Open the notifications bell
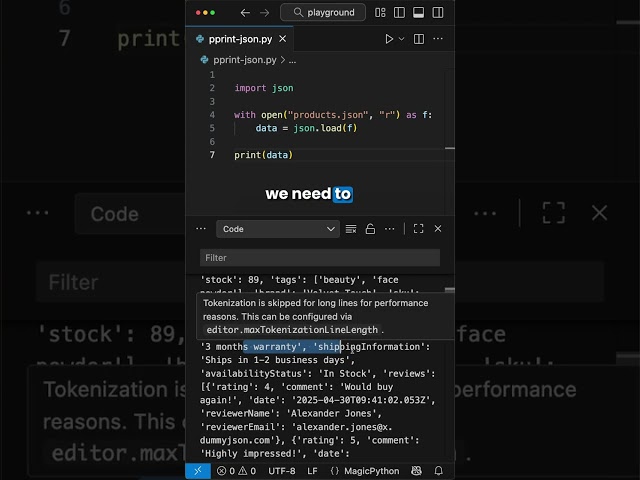This screenshot has height=480, width=640. [438, 471]
